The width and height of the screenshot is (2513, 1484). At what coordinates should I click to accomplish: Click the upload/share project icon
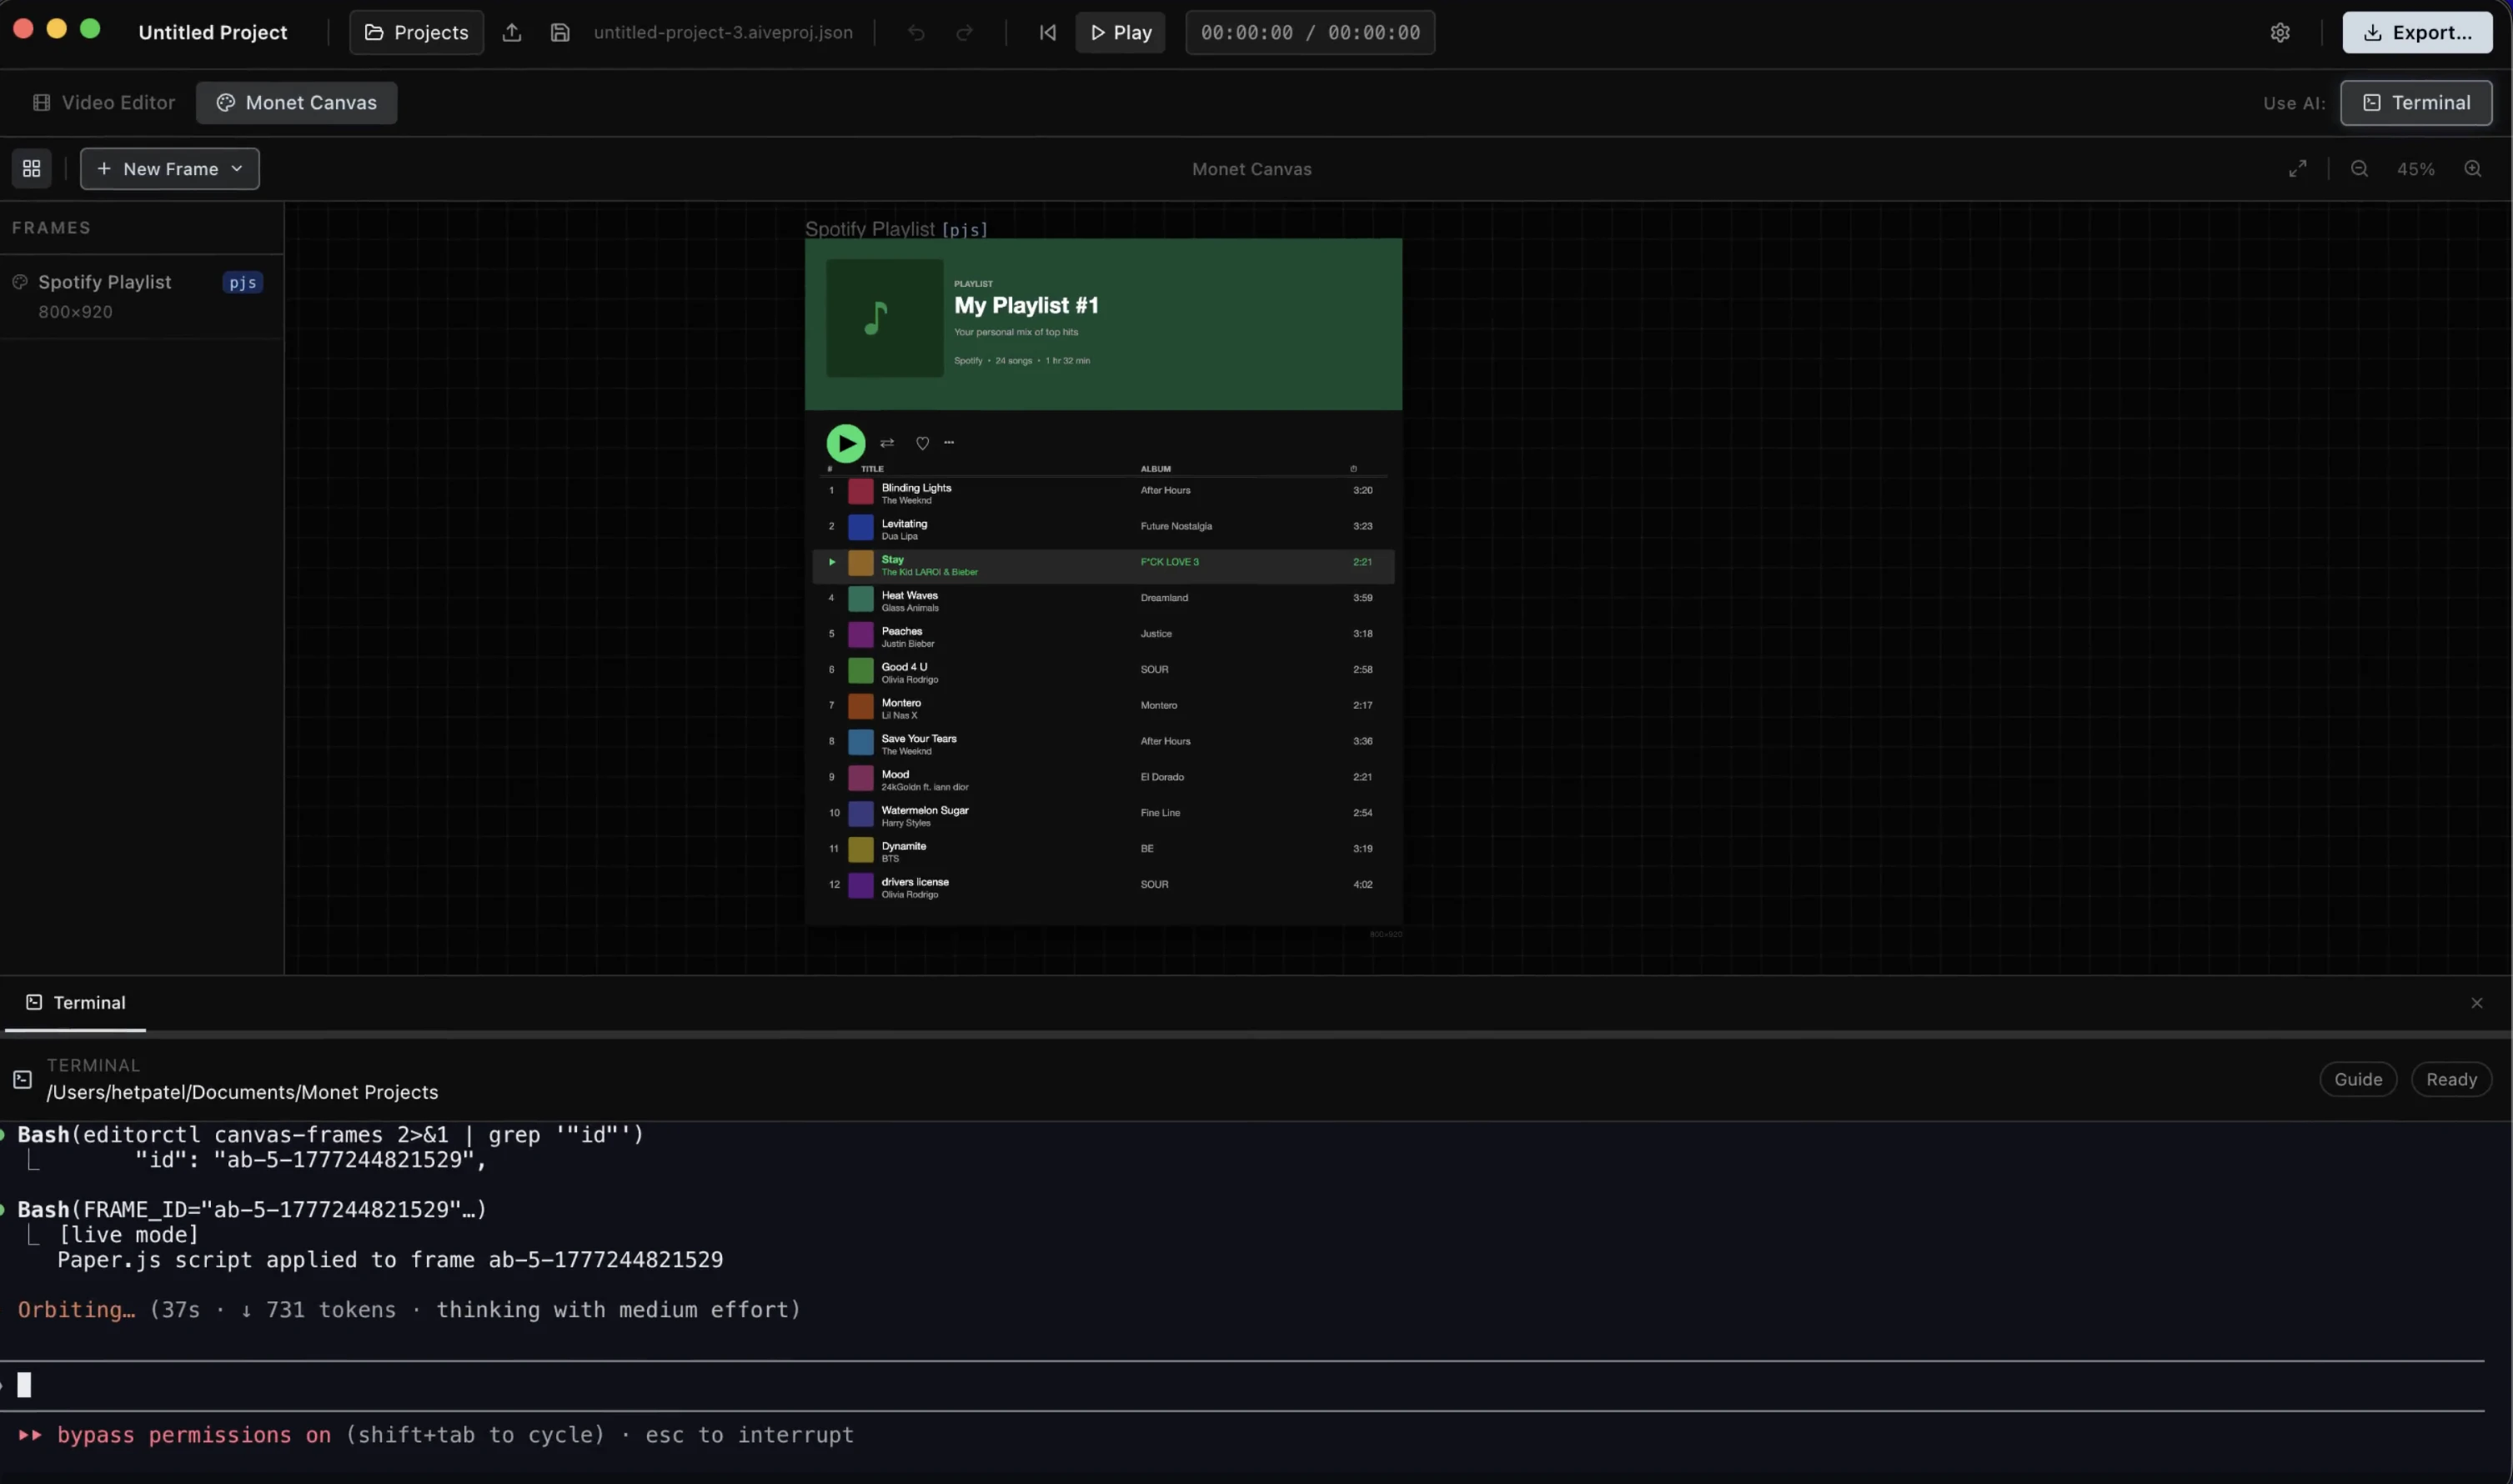pyautogui.click(x=512, y=33)
